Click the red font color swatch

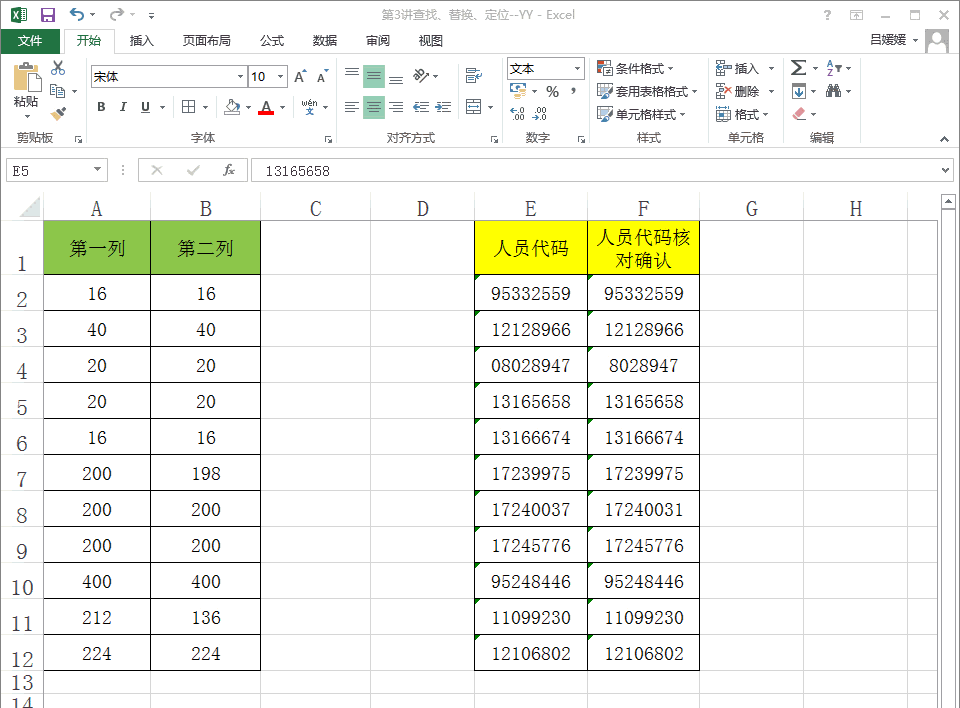tap(266, 112)
